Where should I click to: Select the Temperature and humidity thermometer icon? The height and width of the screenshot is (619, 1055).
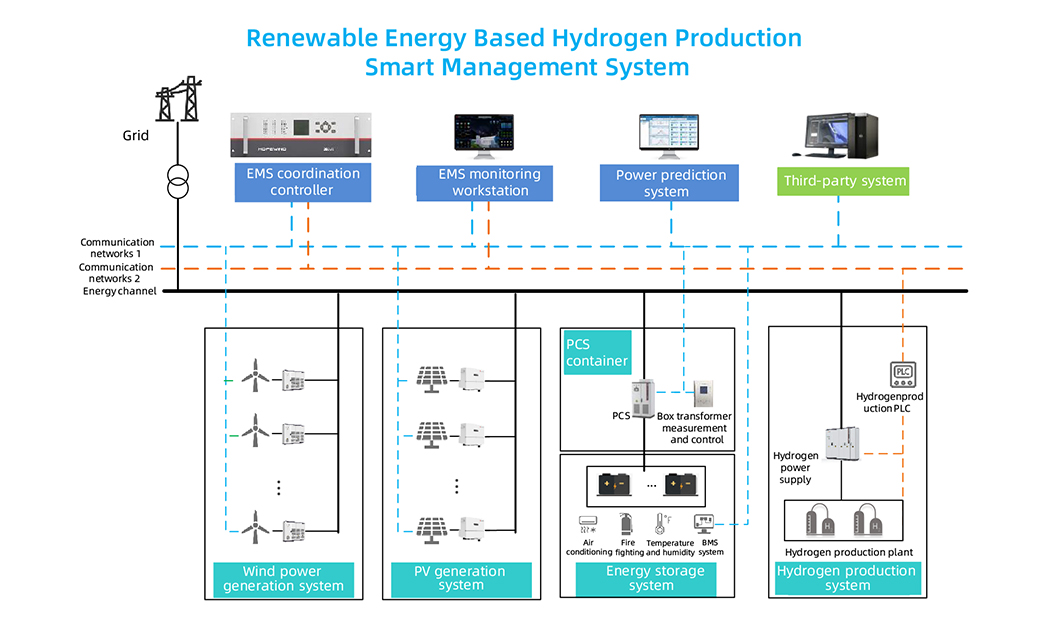tap(662, 524)
